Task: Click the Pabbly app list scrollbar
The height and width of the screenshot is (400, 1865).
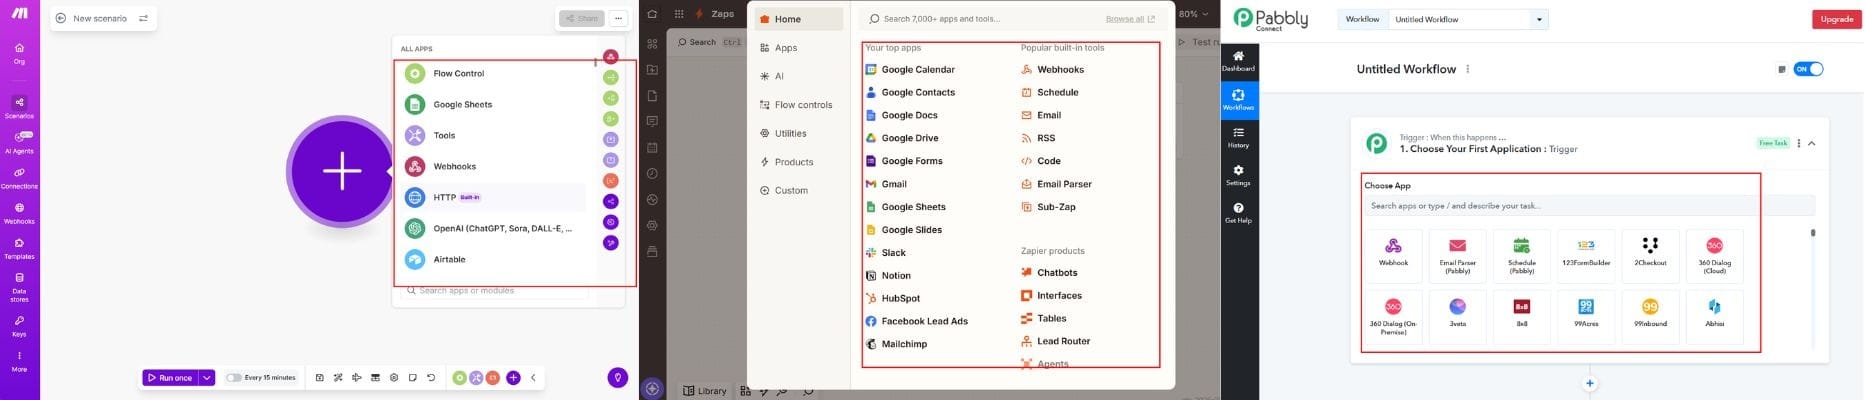Action: (x=1813, y=233)
